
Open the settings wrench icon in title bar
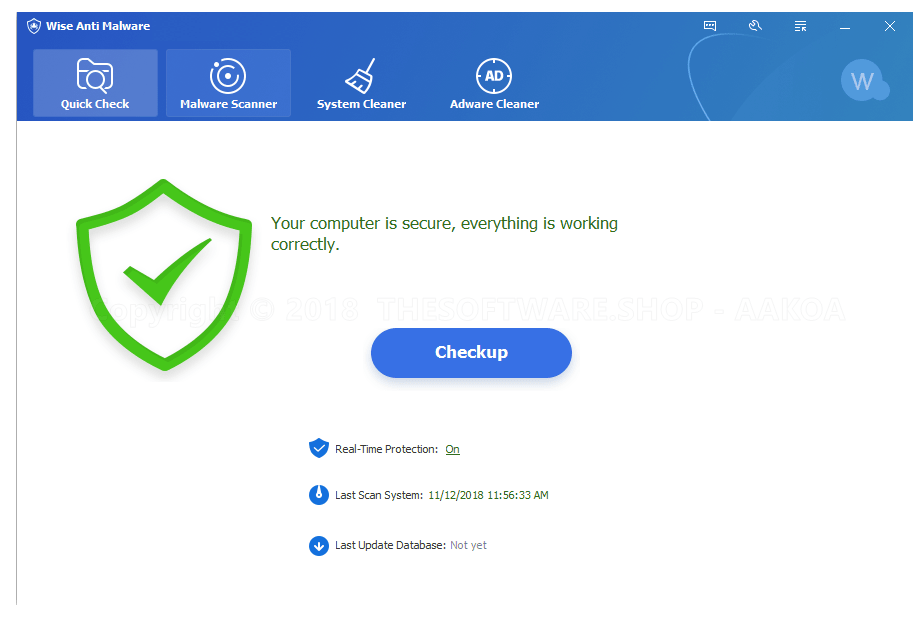coord(755,26)
